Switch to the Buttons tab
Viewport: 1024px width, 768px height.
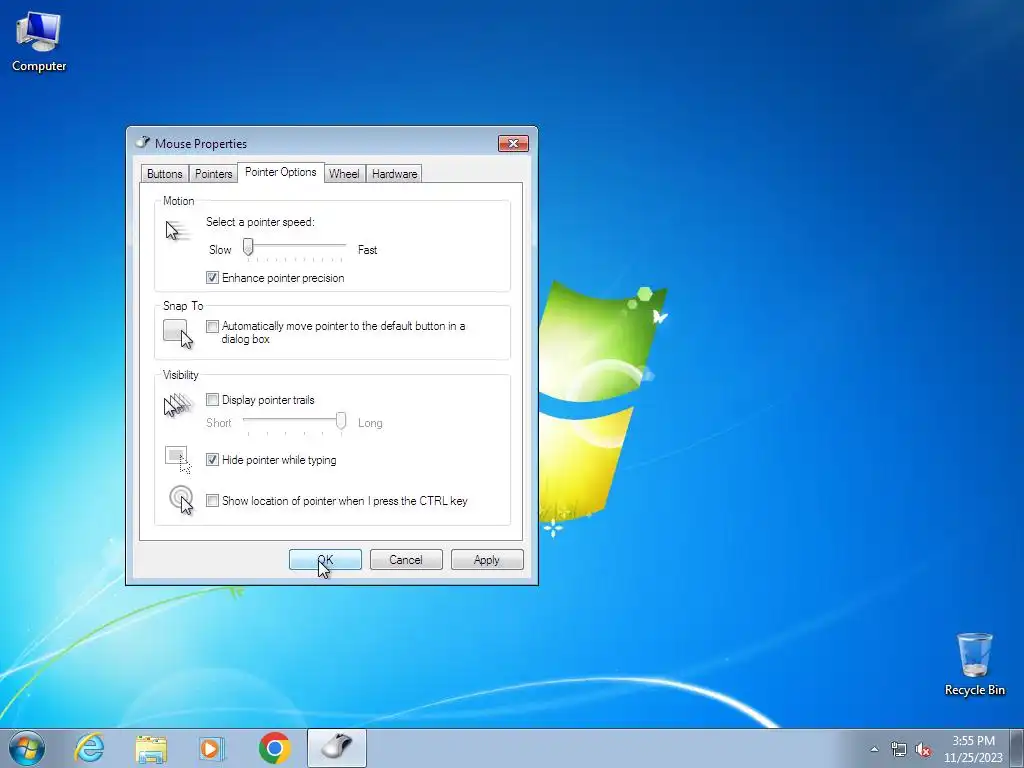click(165, 174)
